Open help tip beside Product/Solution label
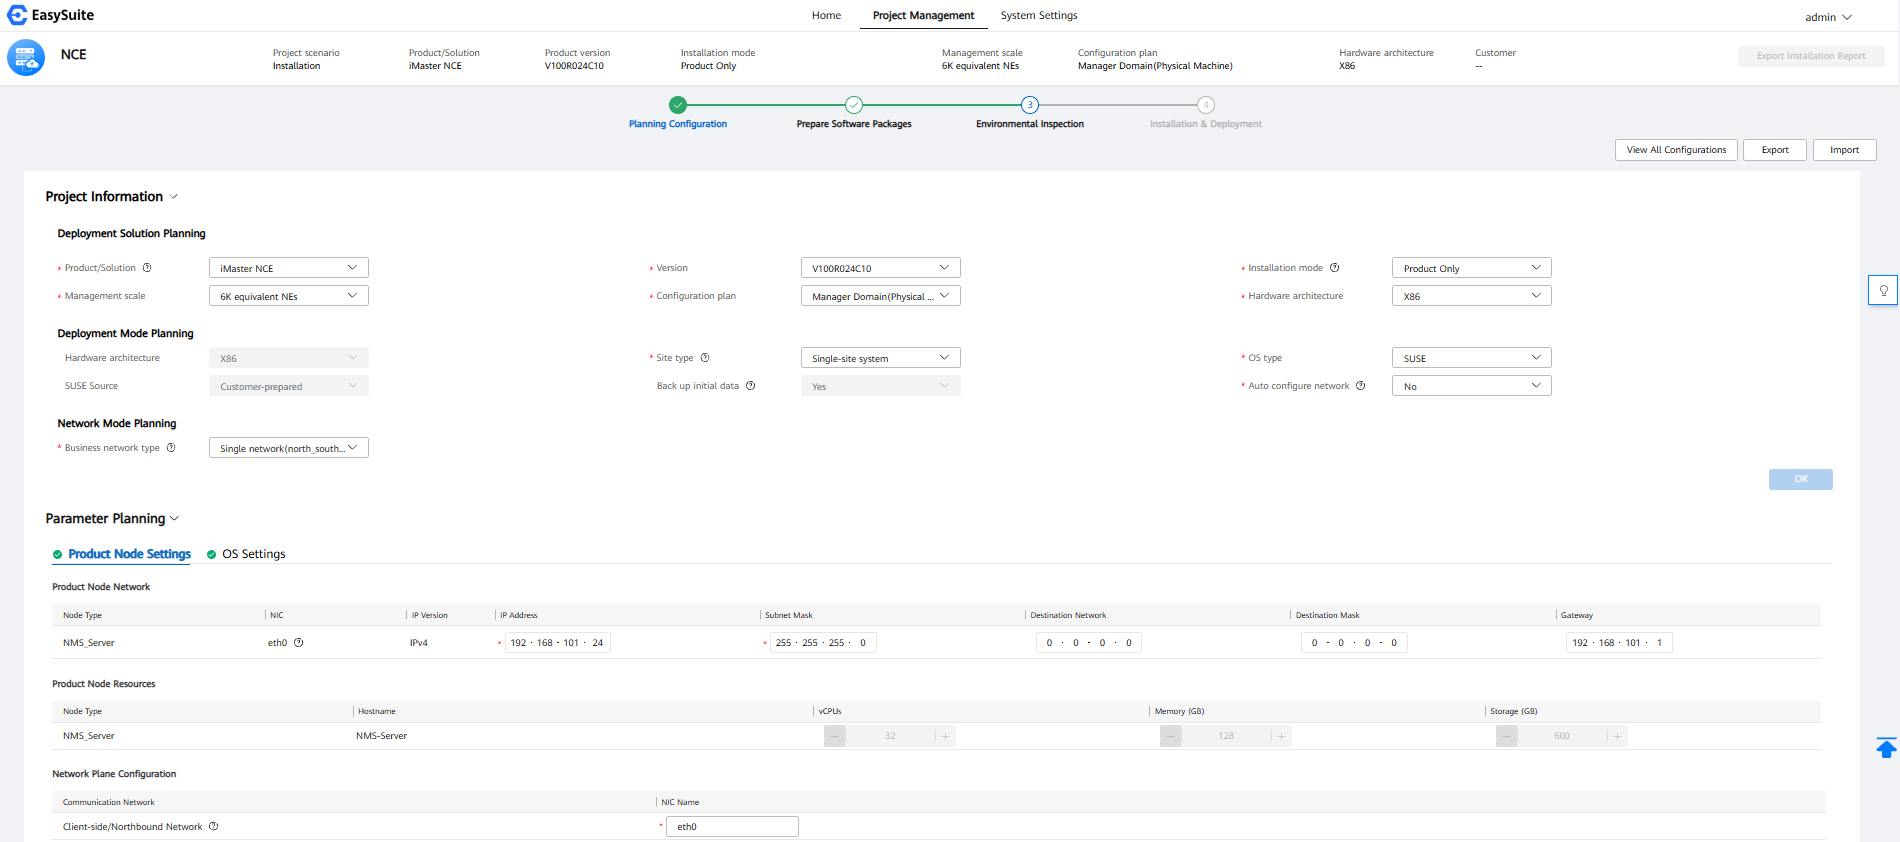This screenshot has height=842, width=1900. click(x=147, y=268)
